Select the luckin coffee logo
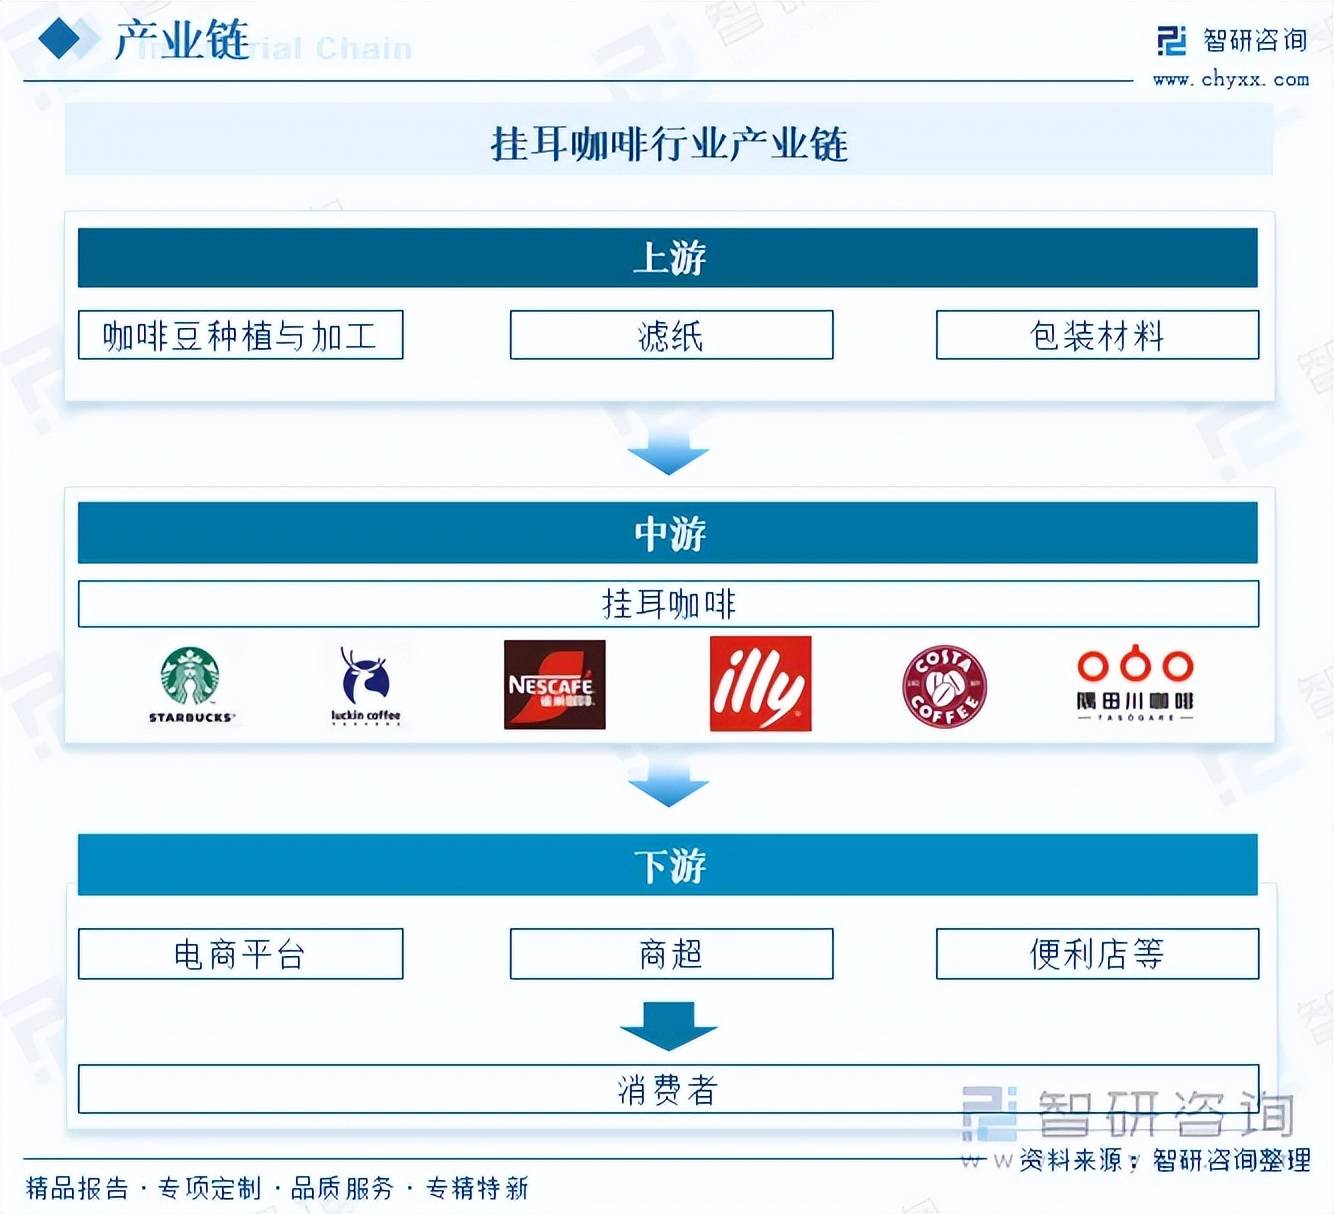The height and width of the screenshot is (1214, 1334). click(364, 683)
